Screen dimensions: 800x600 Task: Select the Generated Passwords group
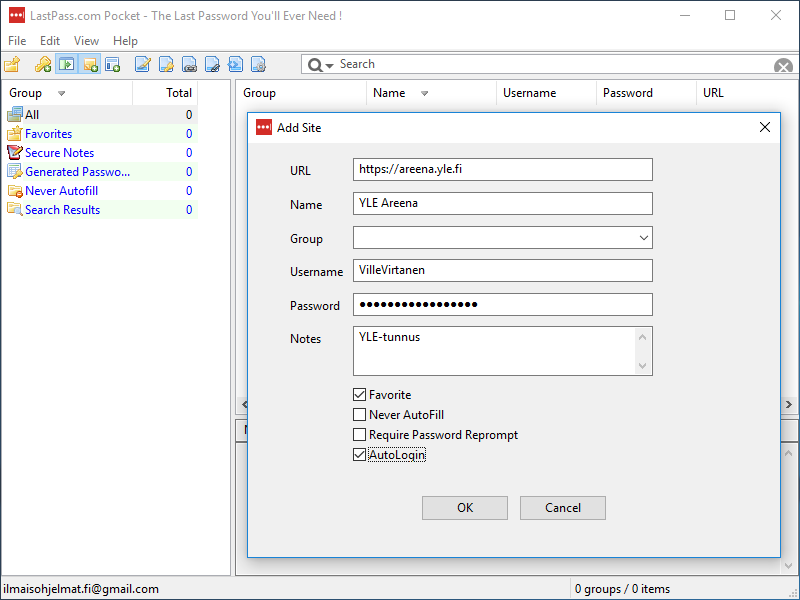[x=101, y=172]
